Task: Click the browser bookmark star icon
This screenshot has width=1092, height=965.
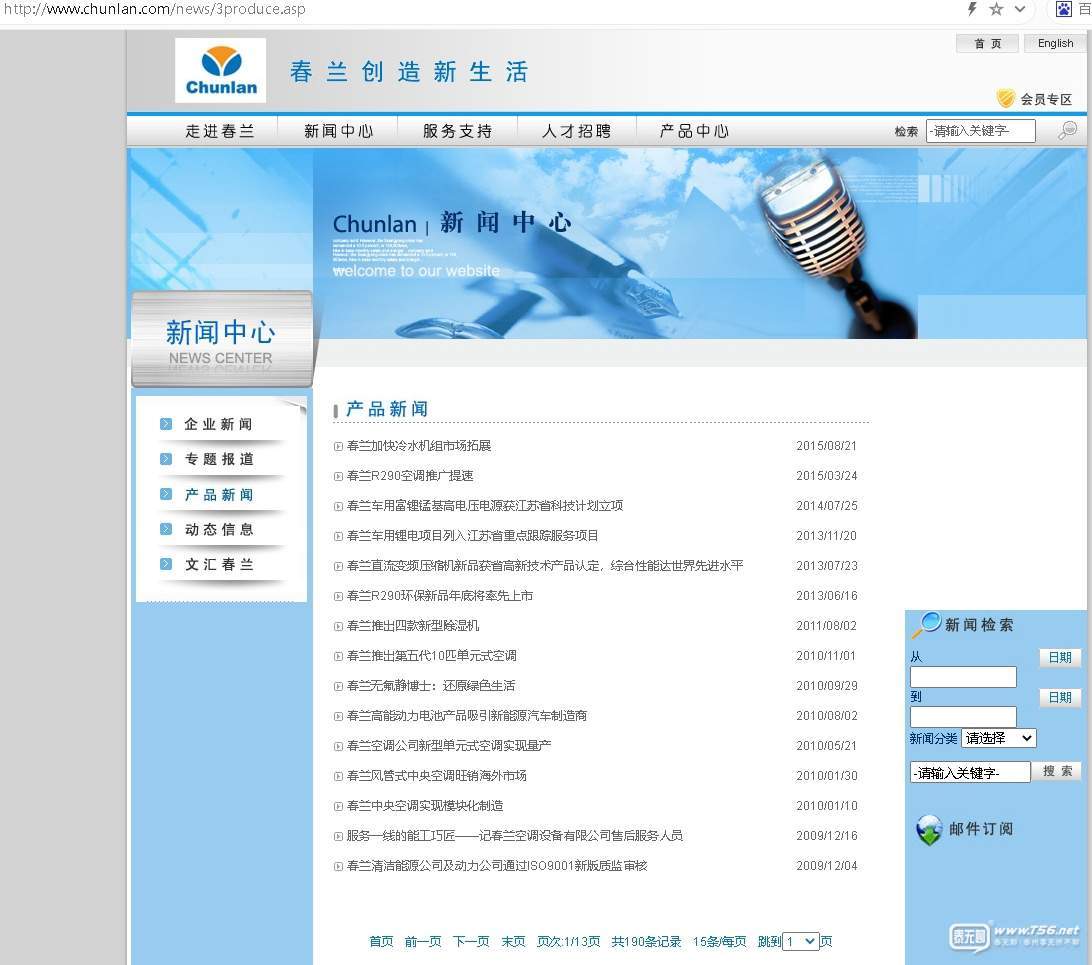Action: click(x=996, y=9)
